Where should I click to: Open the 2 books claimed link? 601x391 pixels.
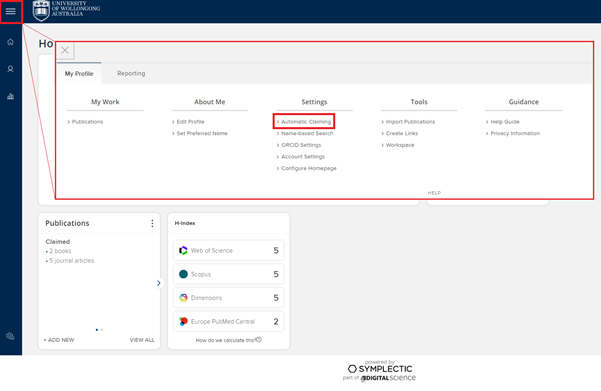coord(60,251)
